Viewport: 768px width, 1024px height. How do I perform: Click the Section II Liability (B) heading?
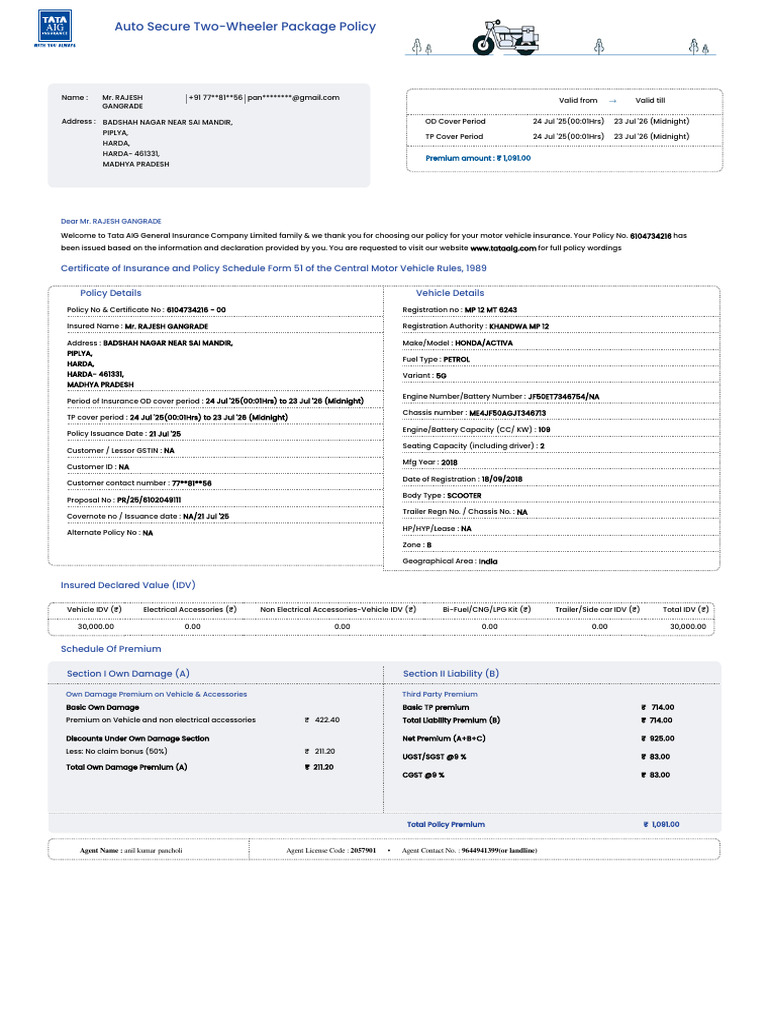click(x=451, y=674)
